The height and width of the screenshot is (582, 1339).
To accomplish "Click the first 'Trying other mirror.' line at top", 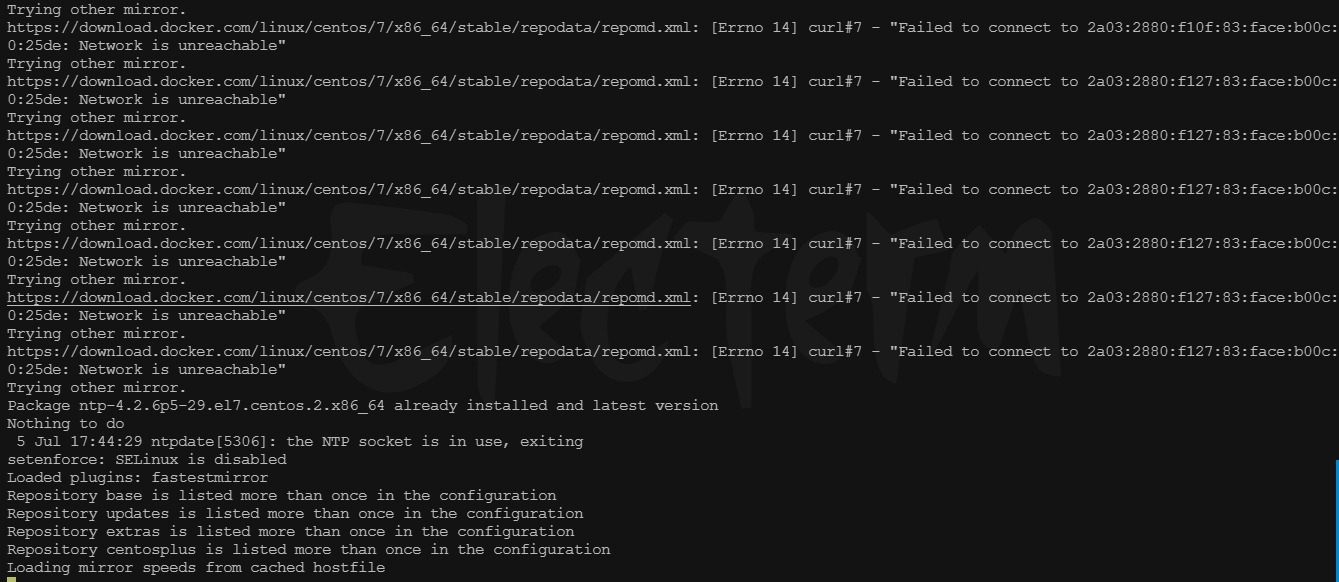I will pyautogui.click(x=97, y=9).
